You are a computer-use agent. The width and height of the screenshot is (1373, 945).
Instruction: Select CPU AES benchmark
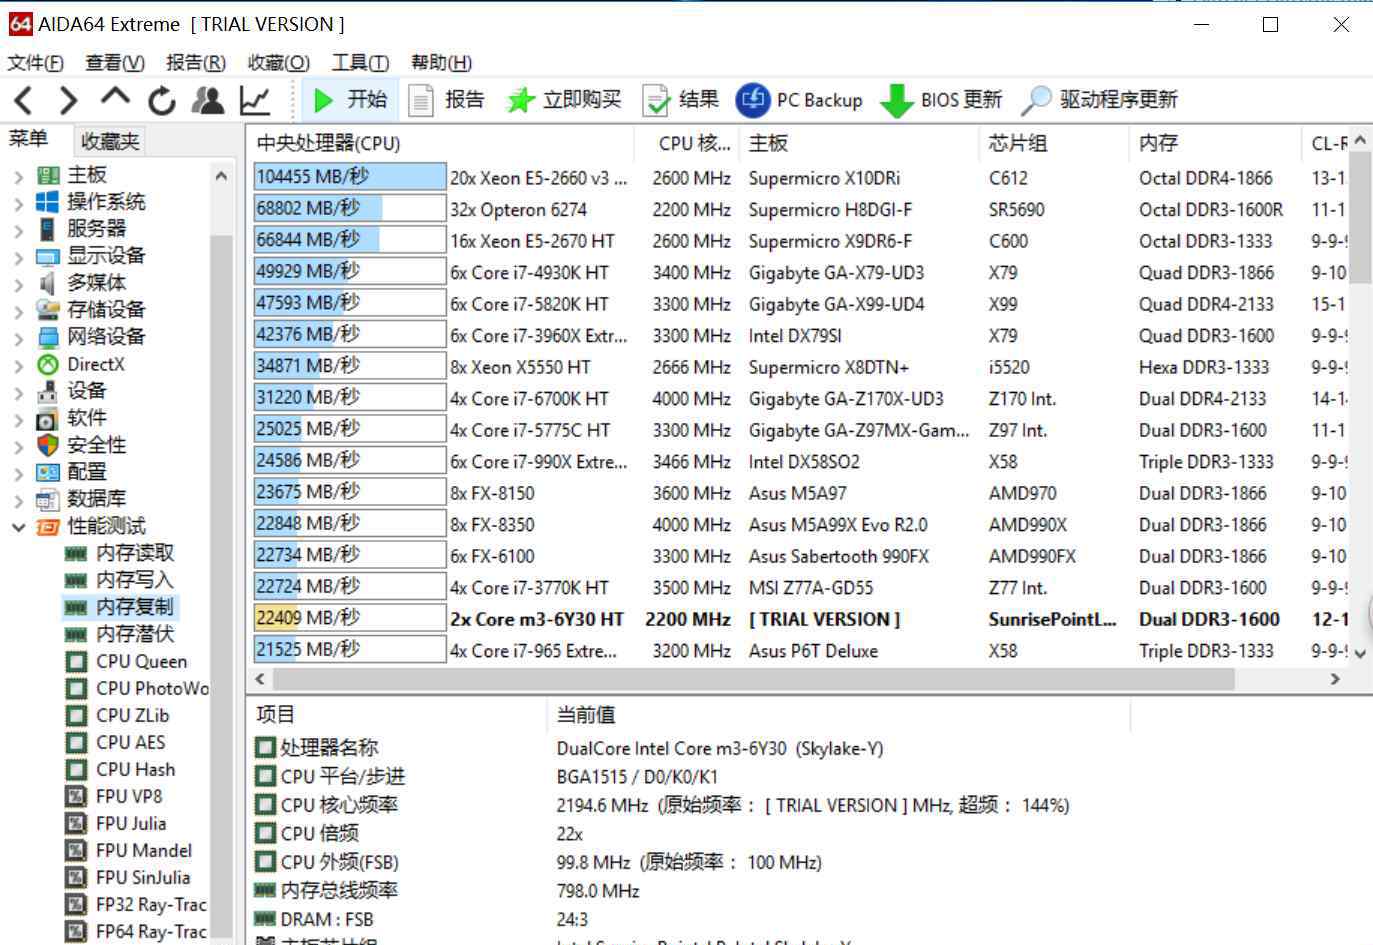point(130,742)
